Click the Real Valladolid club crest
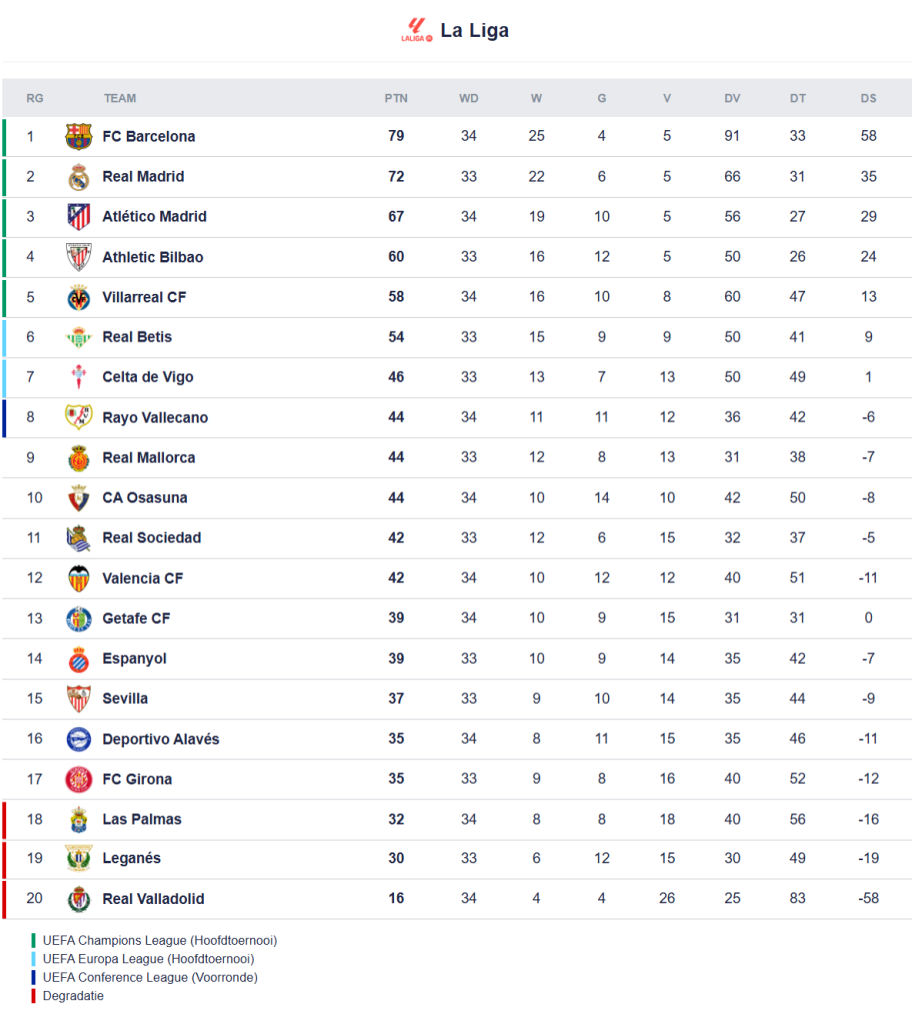The width and height of the screenshot is (912, 1024). coord(79,899)
